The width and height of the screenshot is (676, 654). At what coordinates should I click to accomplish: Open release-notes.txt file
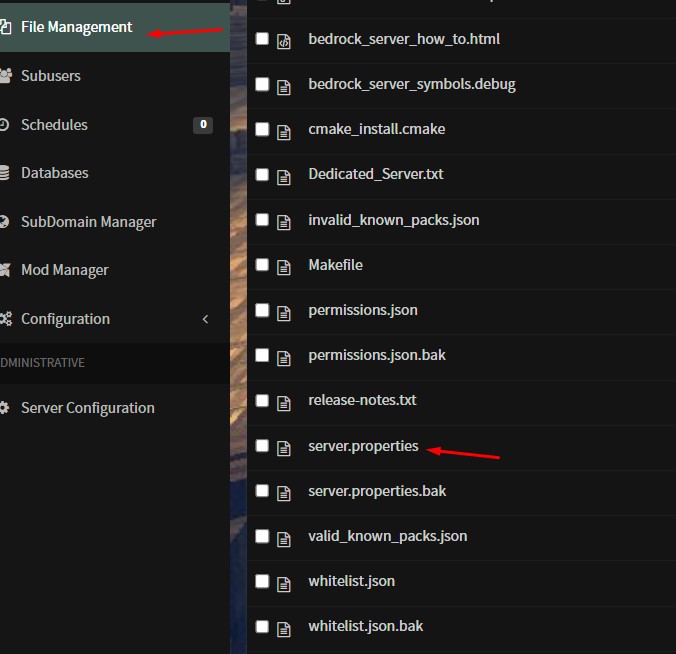click(x=362, y=400)
